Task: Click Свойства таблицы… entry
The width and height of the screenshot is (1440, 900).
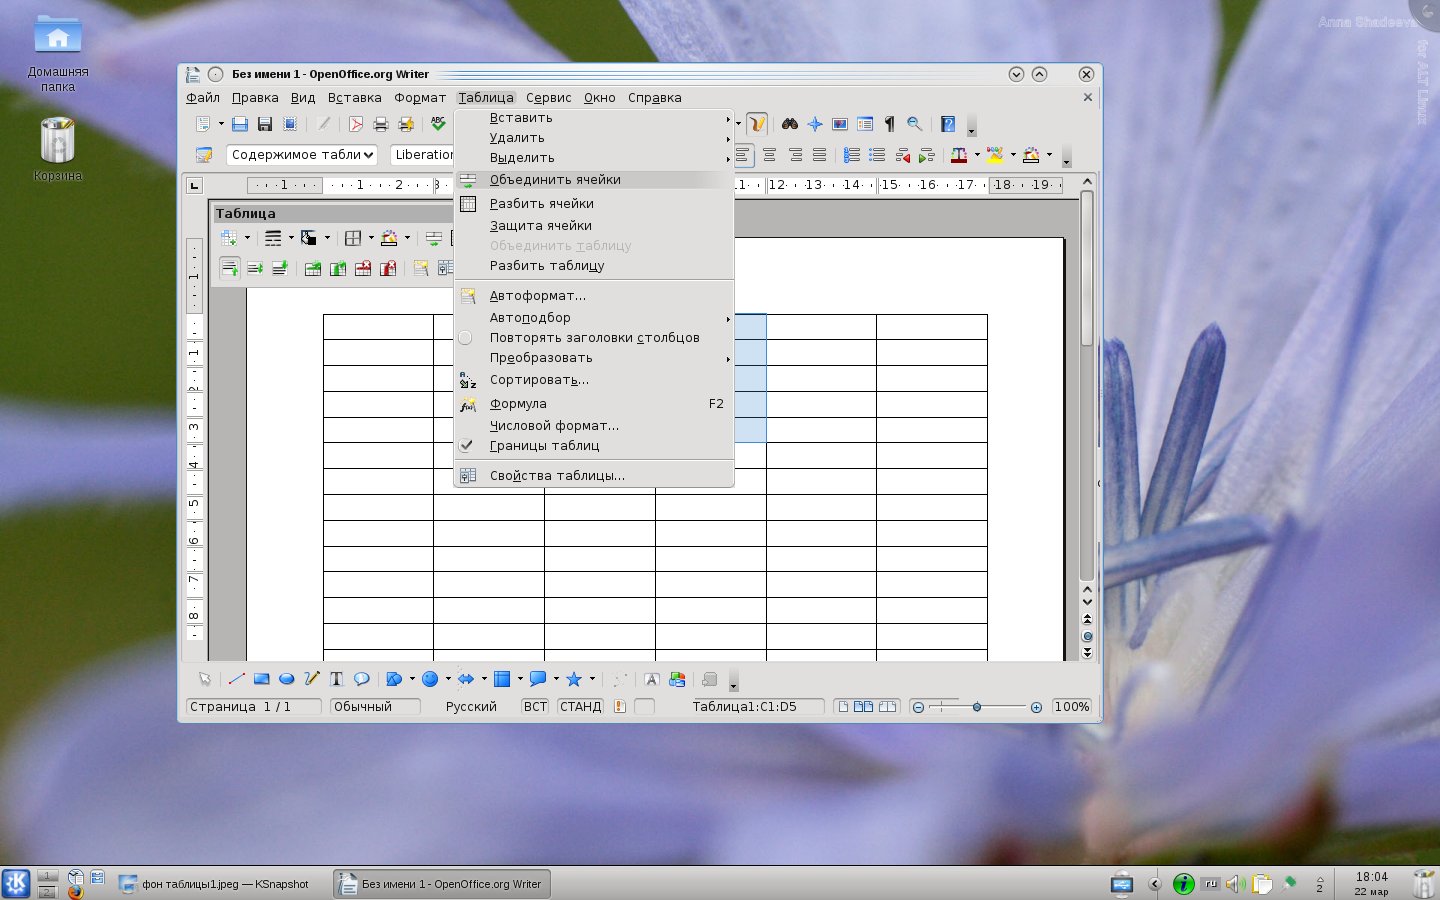Action: pyautogui.click(x=557, y=476)
